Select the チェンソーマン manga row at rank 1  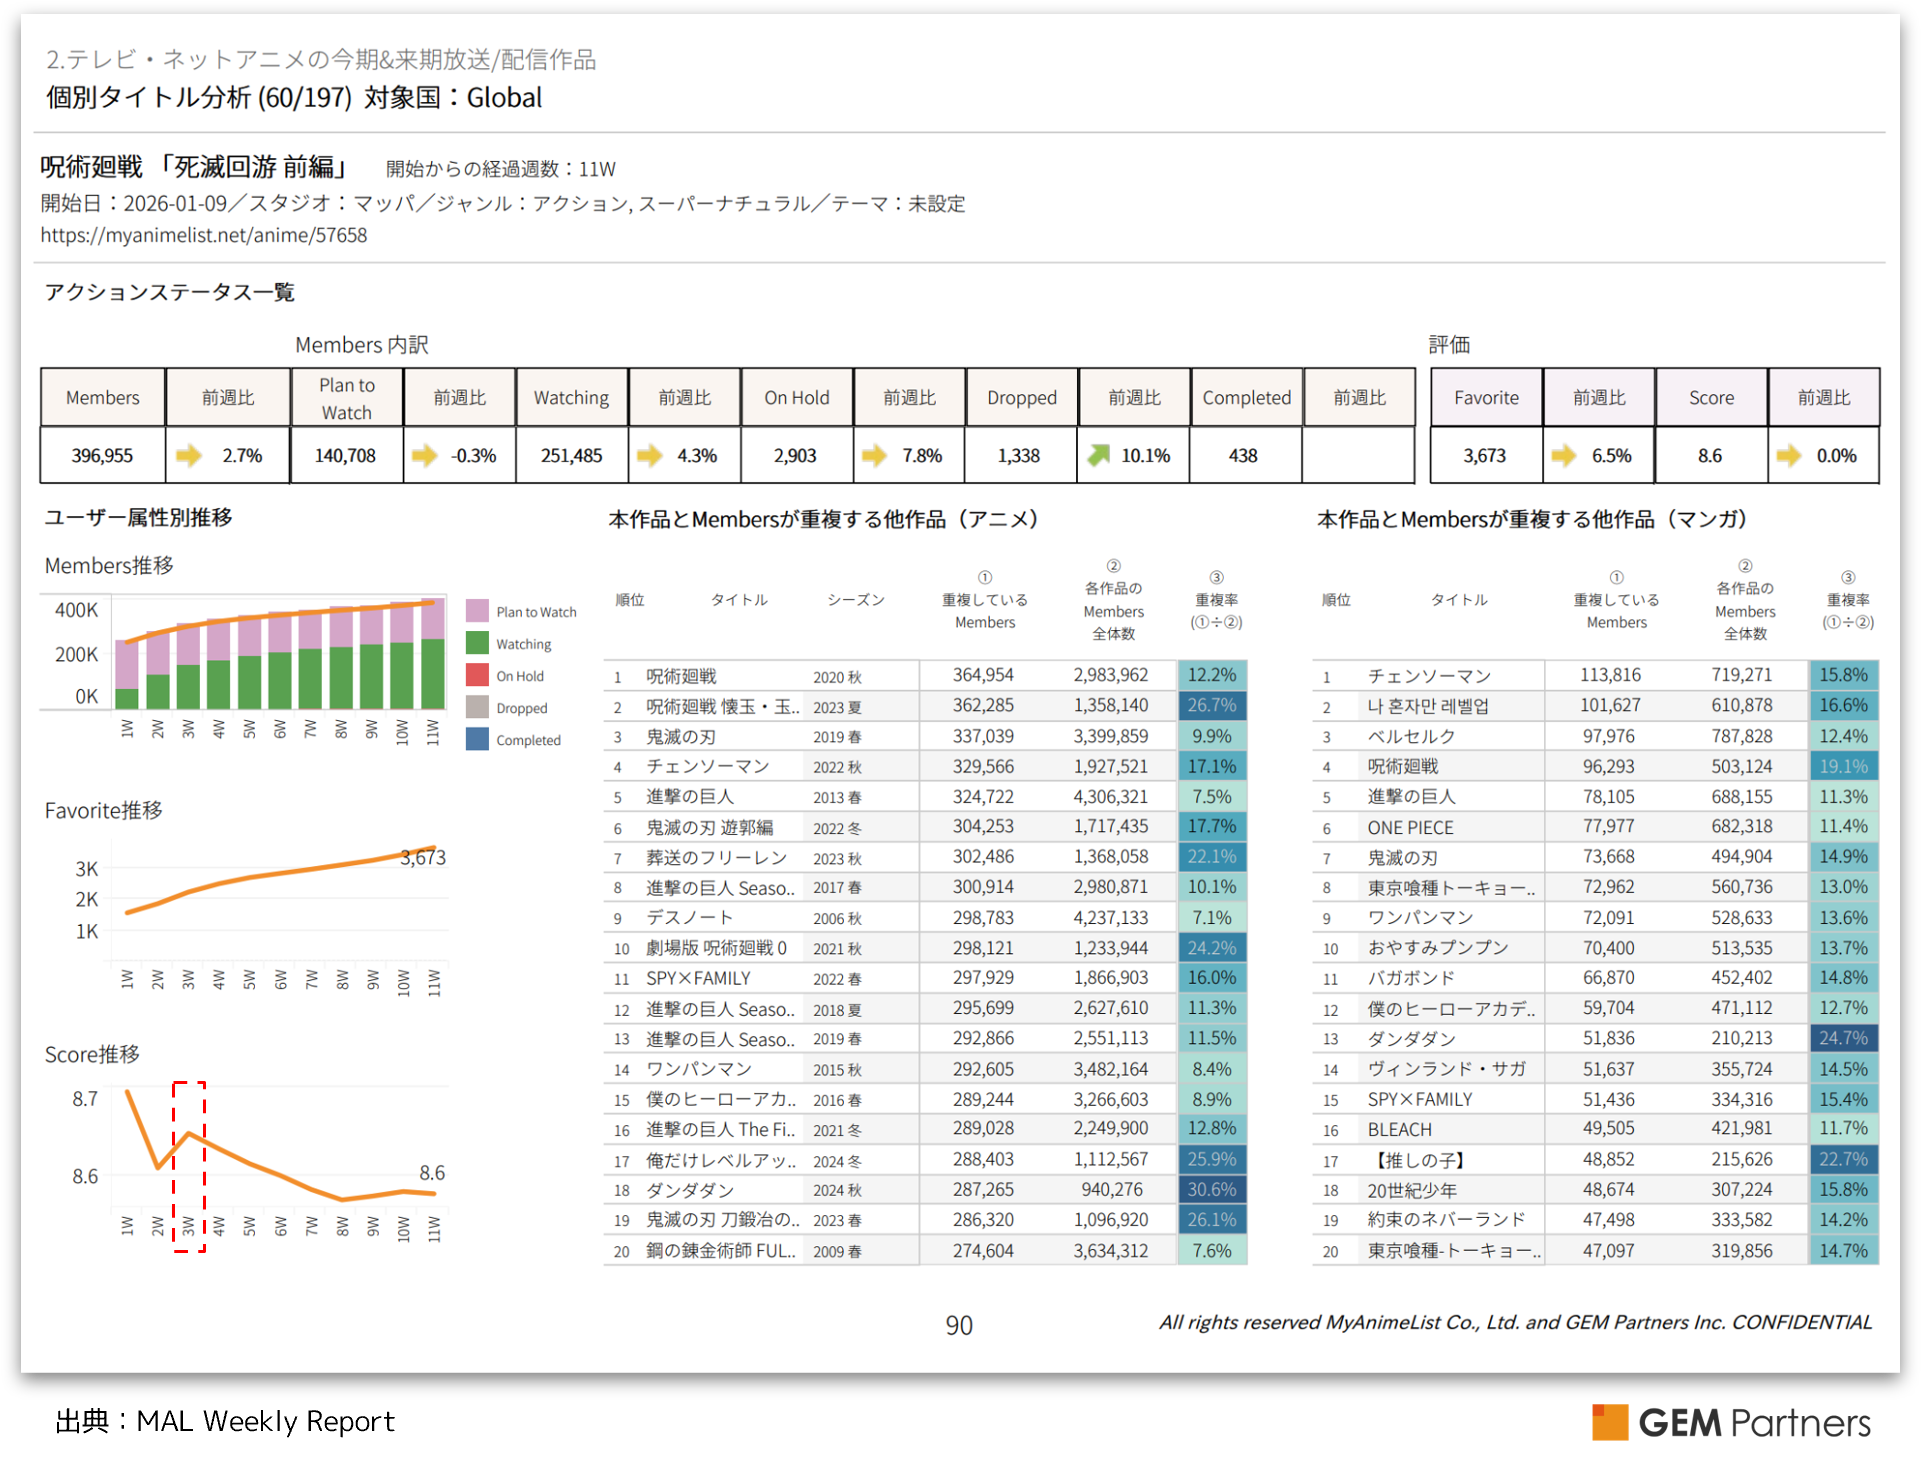(x=1428, y=676)
